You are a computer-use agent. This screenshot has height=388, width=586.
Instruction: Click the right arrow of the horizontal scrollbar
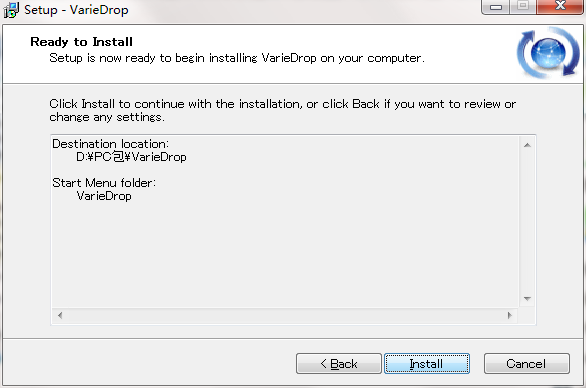click(510, 315)
